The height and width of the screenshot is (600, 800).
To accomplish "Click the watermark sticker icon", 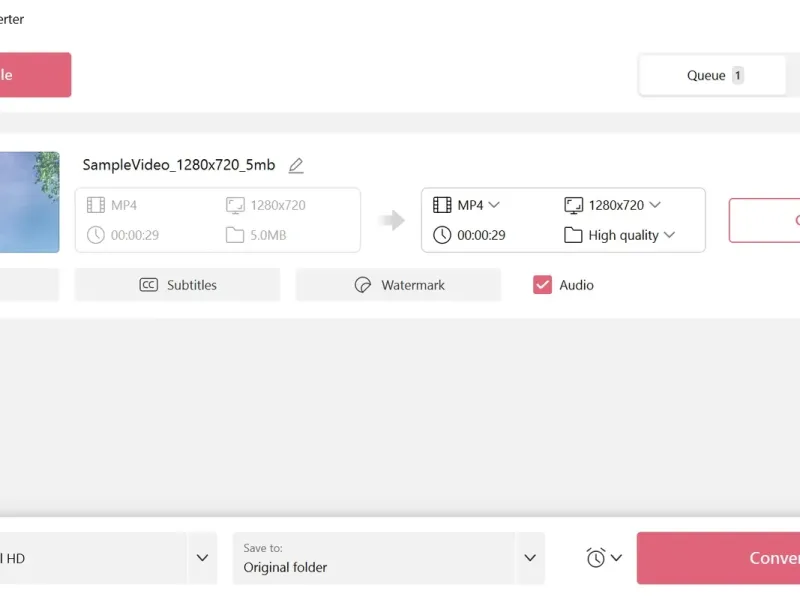I will pos(363,285).
